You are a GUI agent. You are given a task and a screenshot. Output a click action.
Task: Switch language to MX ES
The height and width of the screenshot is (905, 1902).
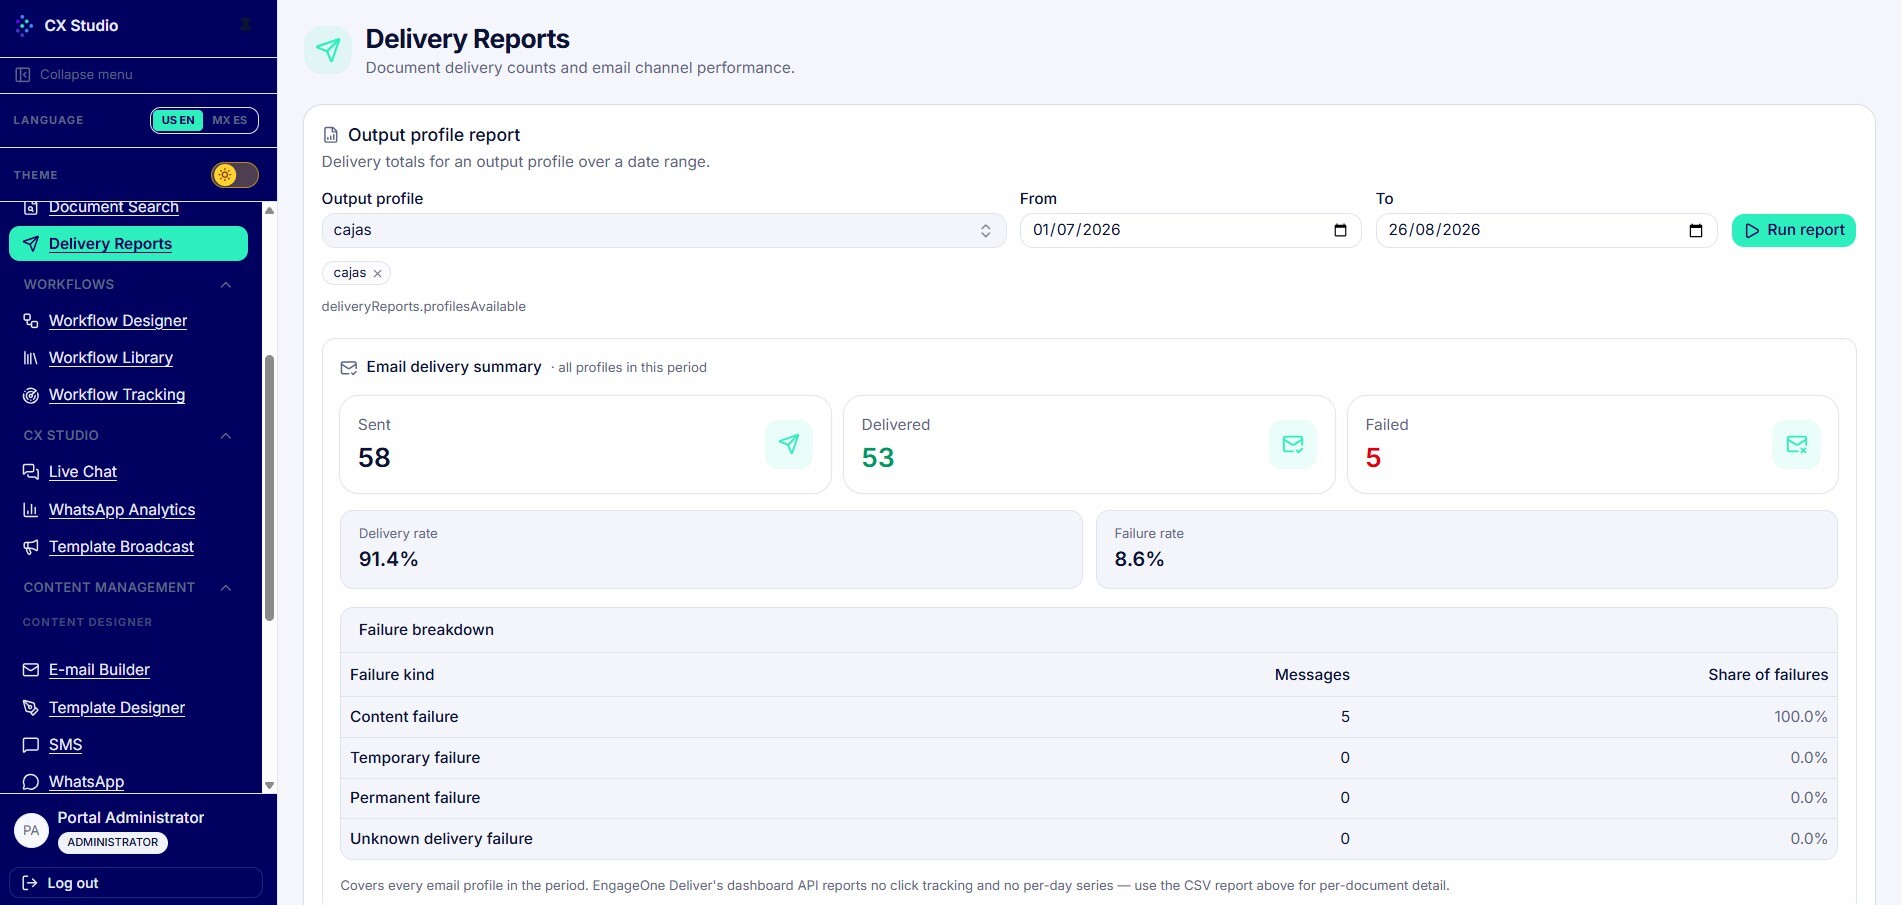point(230,120)
